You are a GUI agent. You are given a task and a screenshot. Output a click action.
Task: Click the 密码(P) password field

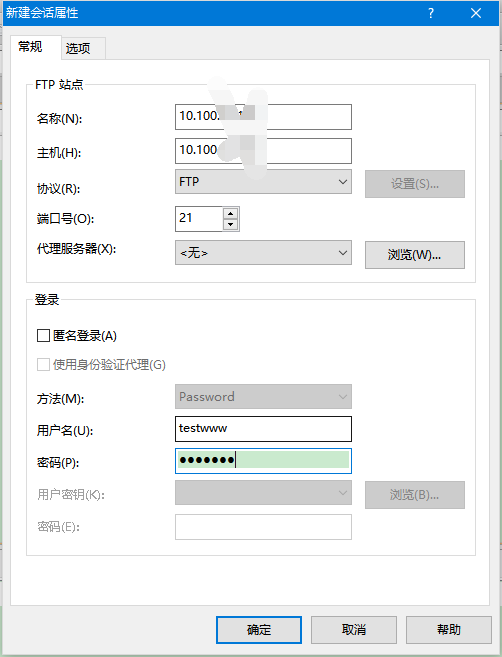(x=263, y=461)
